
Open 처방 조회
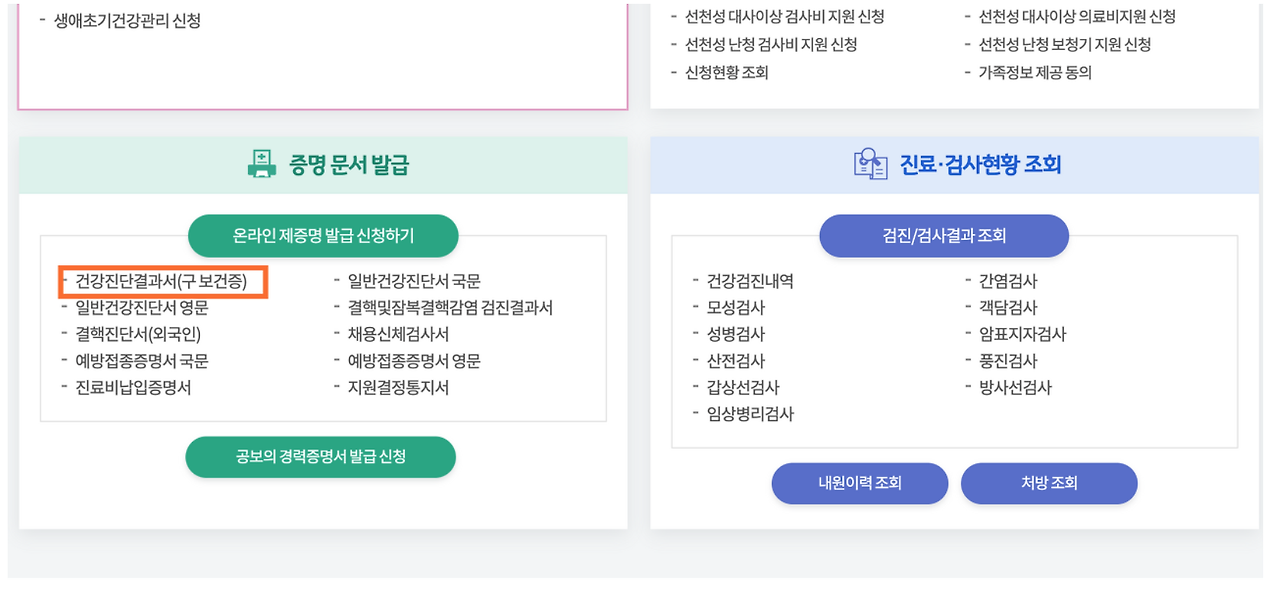pos(1048,483)
